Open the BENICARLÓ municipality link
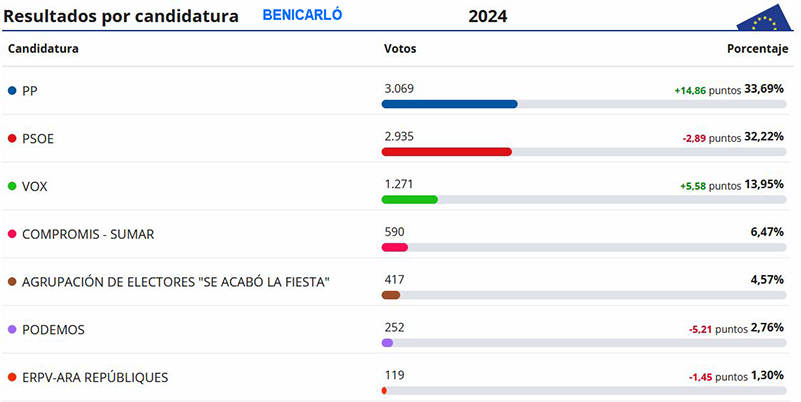The width and height of the screenshot is (801, 402). pyautogui.click(x=302, y=15)
